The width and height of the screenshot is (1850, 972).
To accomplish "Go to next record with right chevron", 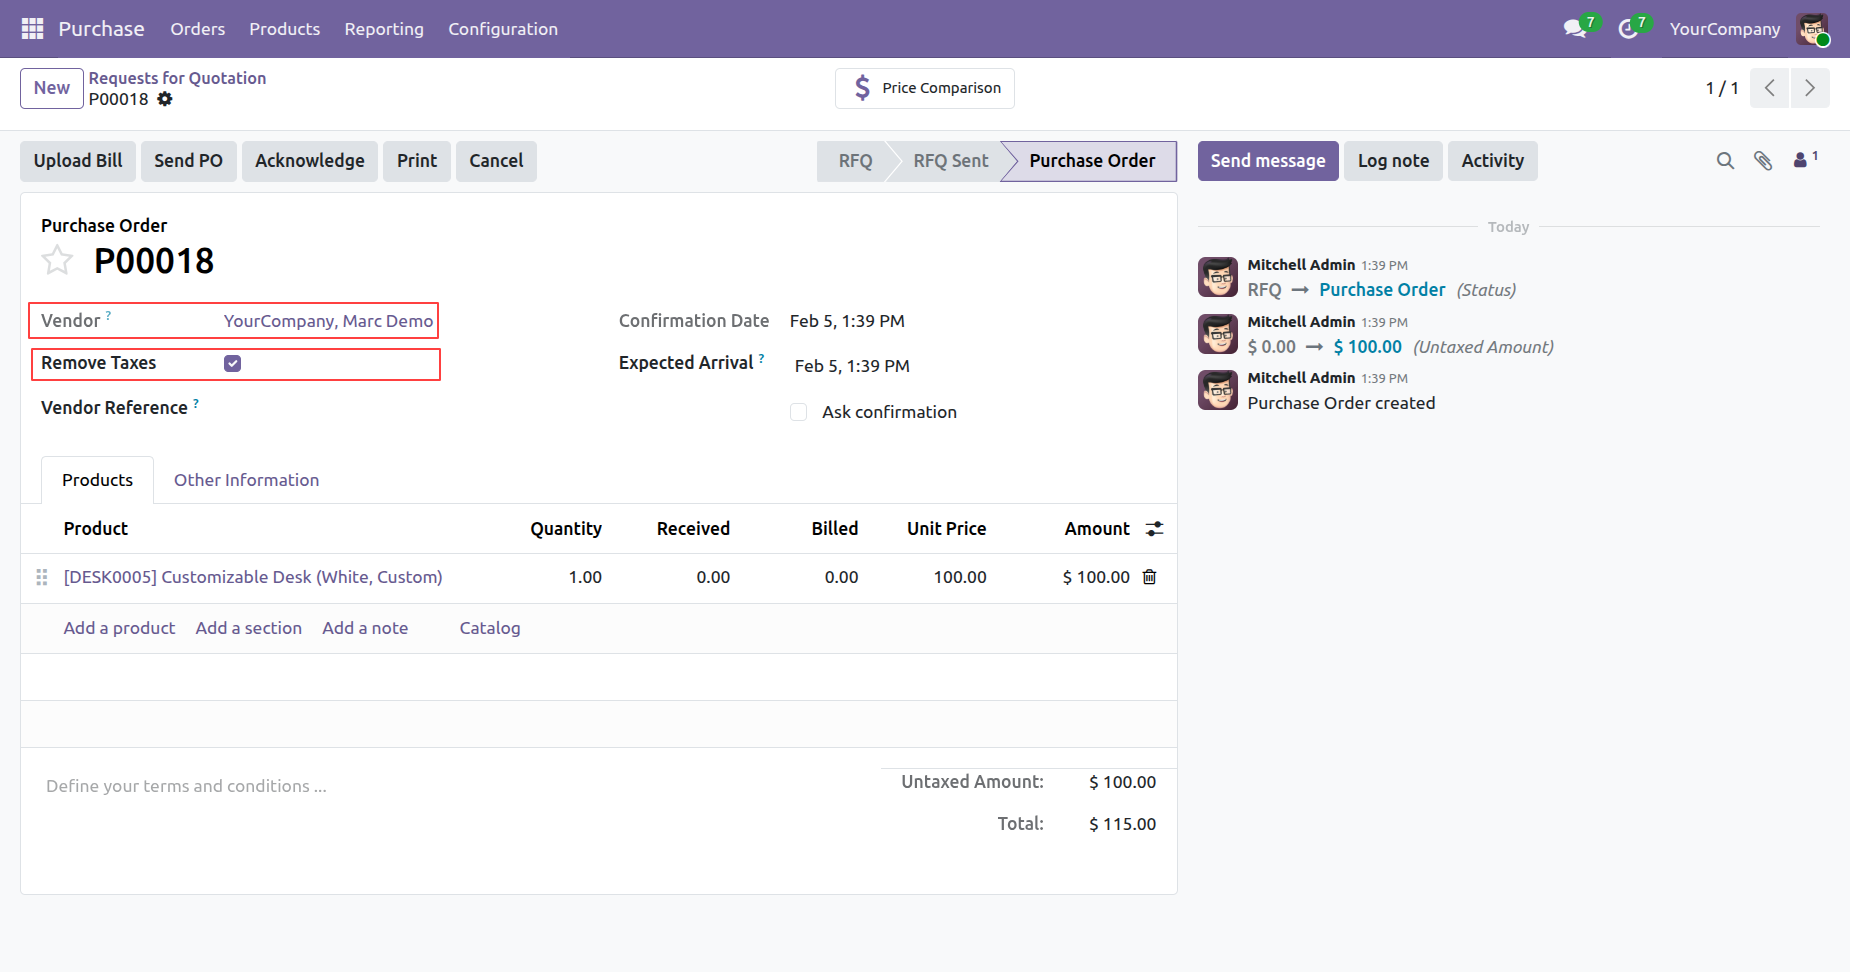I will click(1809, 88).
